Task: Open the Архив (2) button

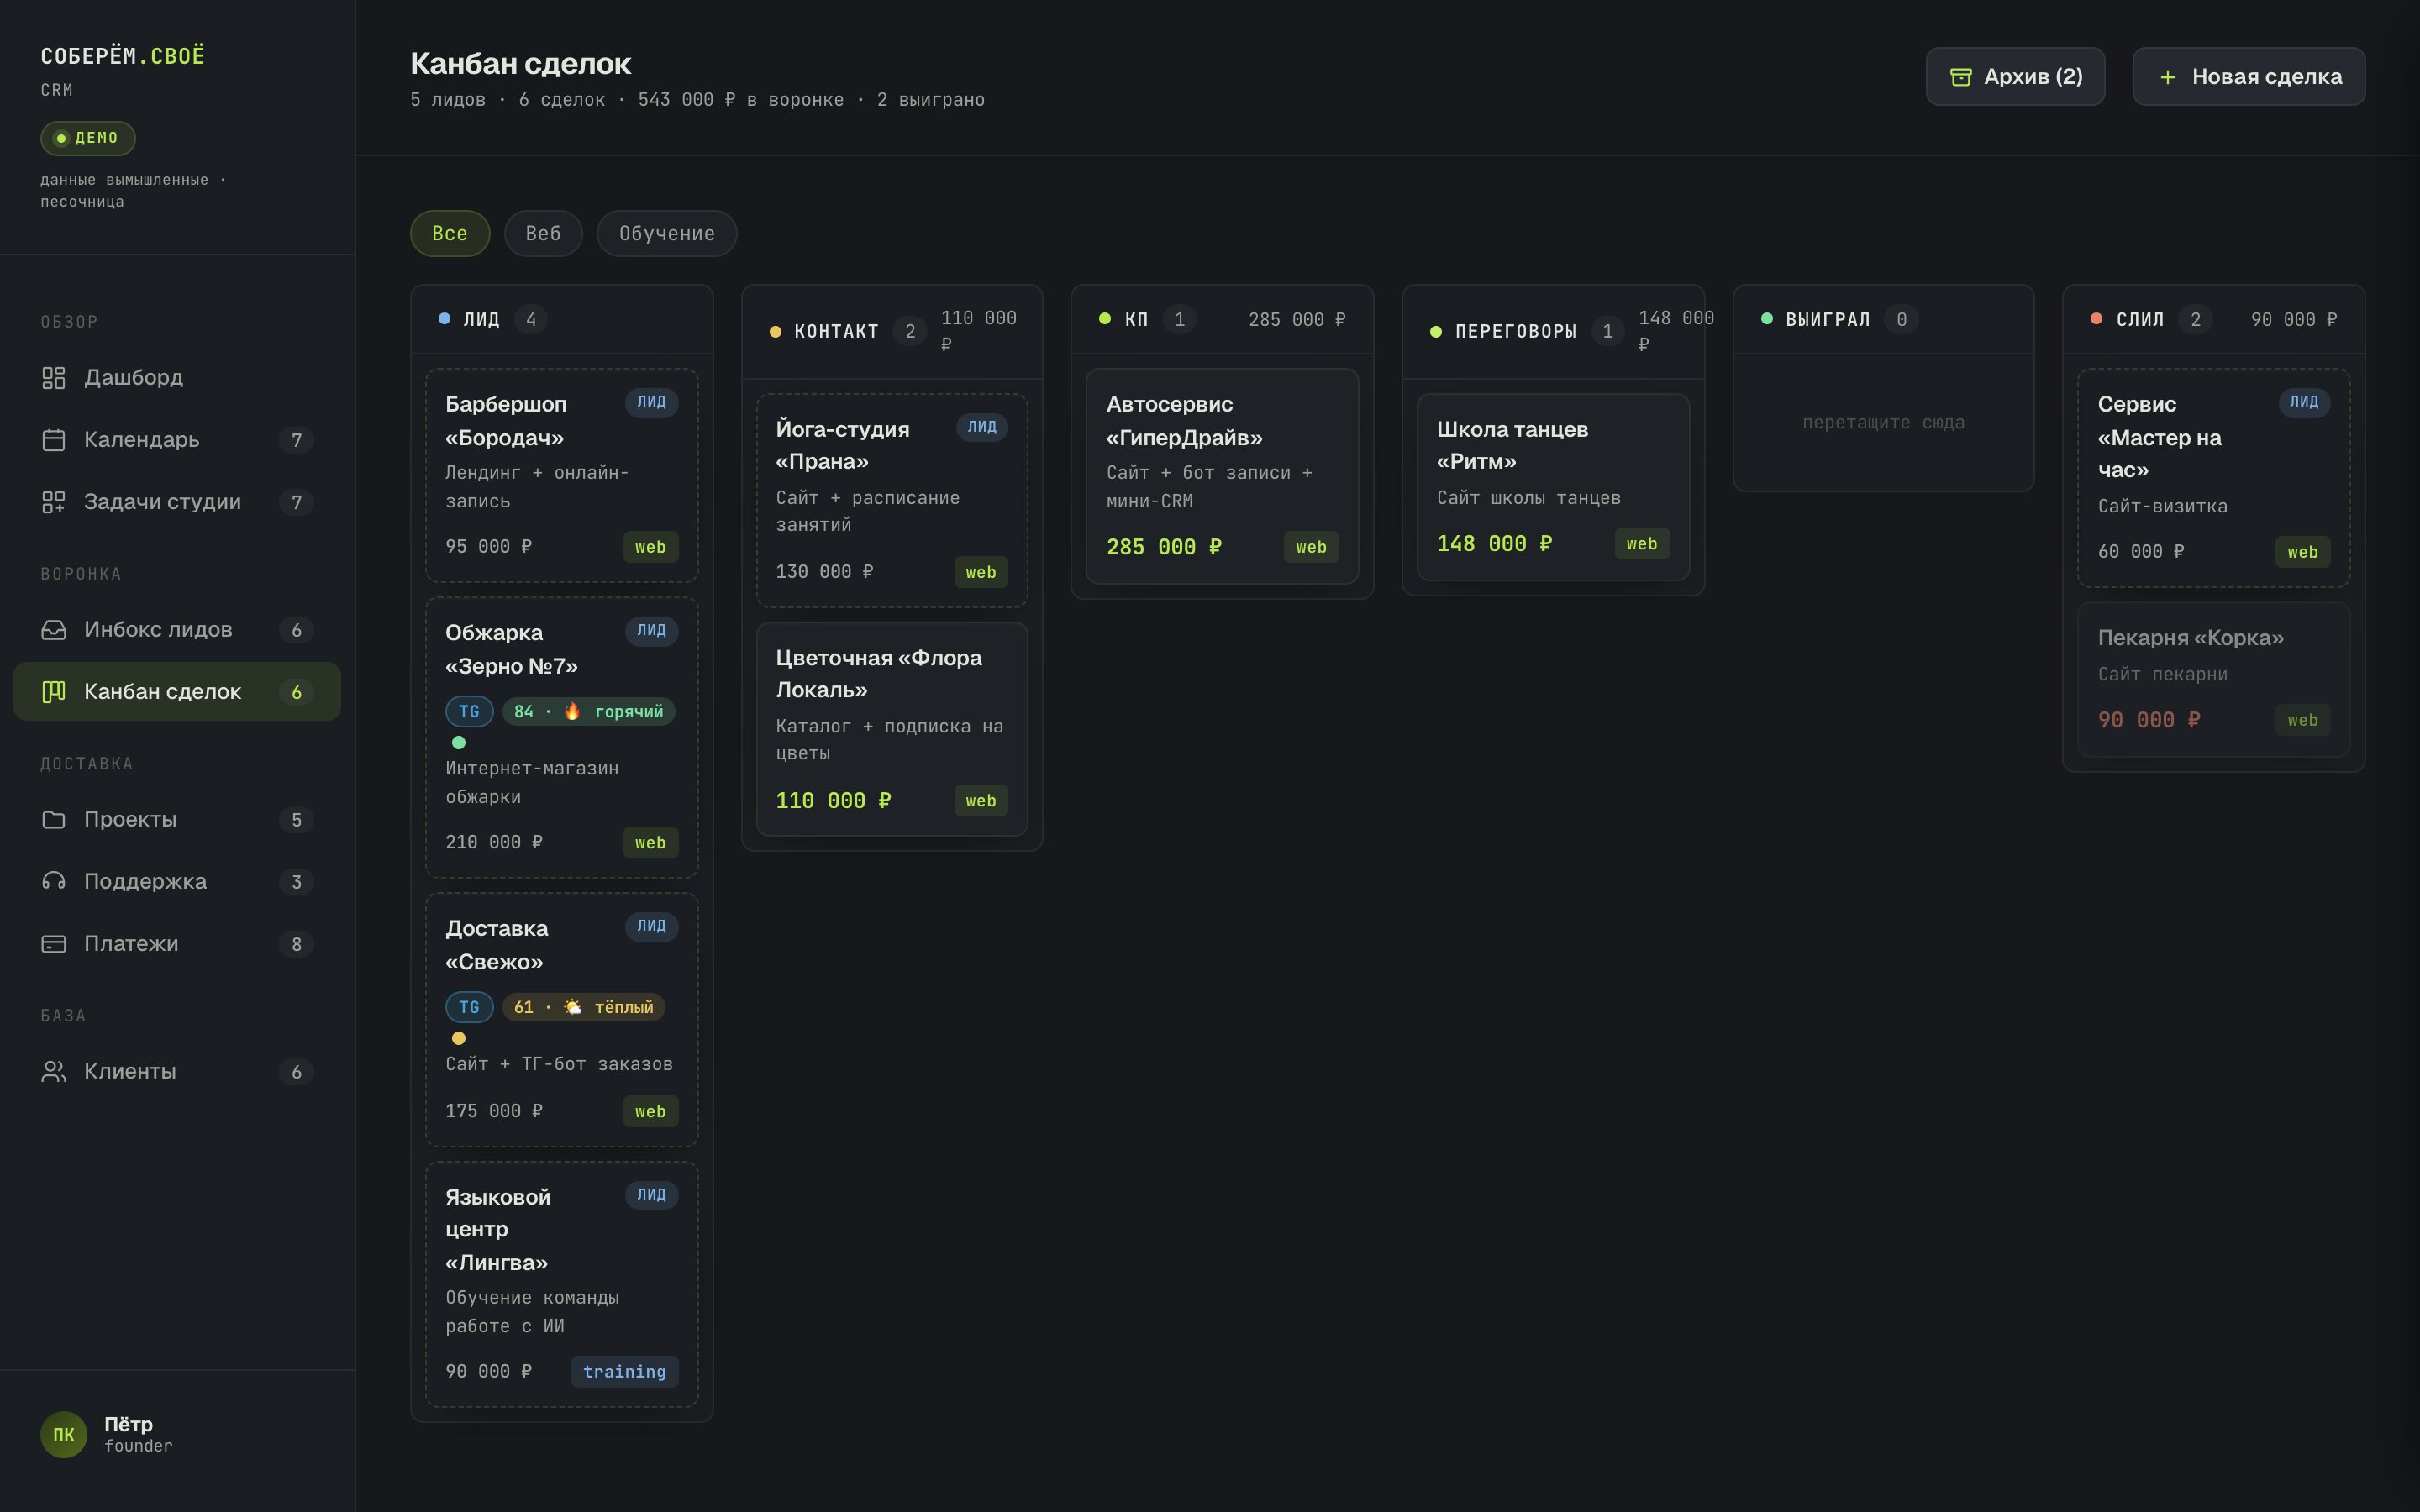Action: (2015, 77)
